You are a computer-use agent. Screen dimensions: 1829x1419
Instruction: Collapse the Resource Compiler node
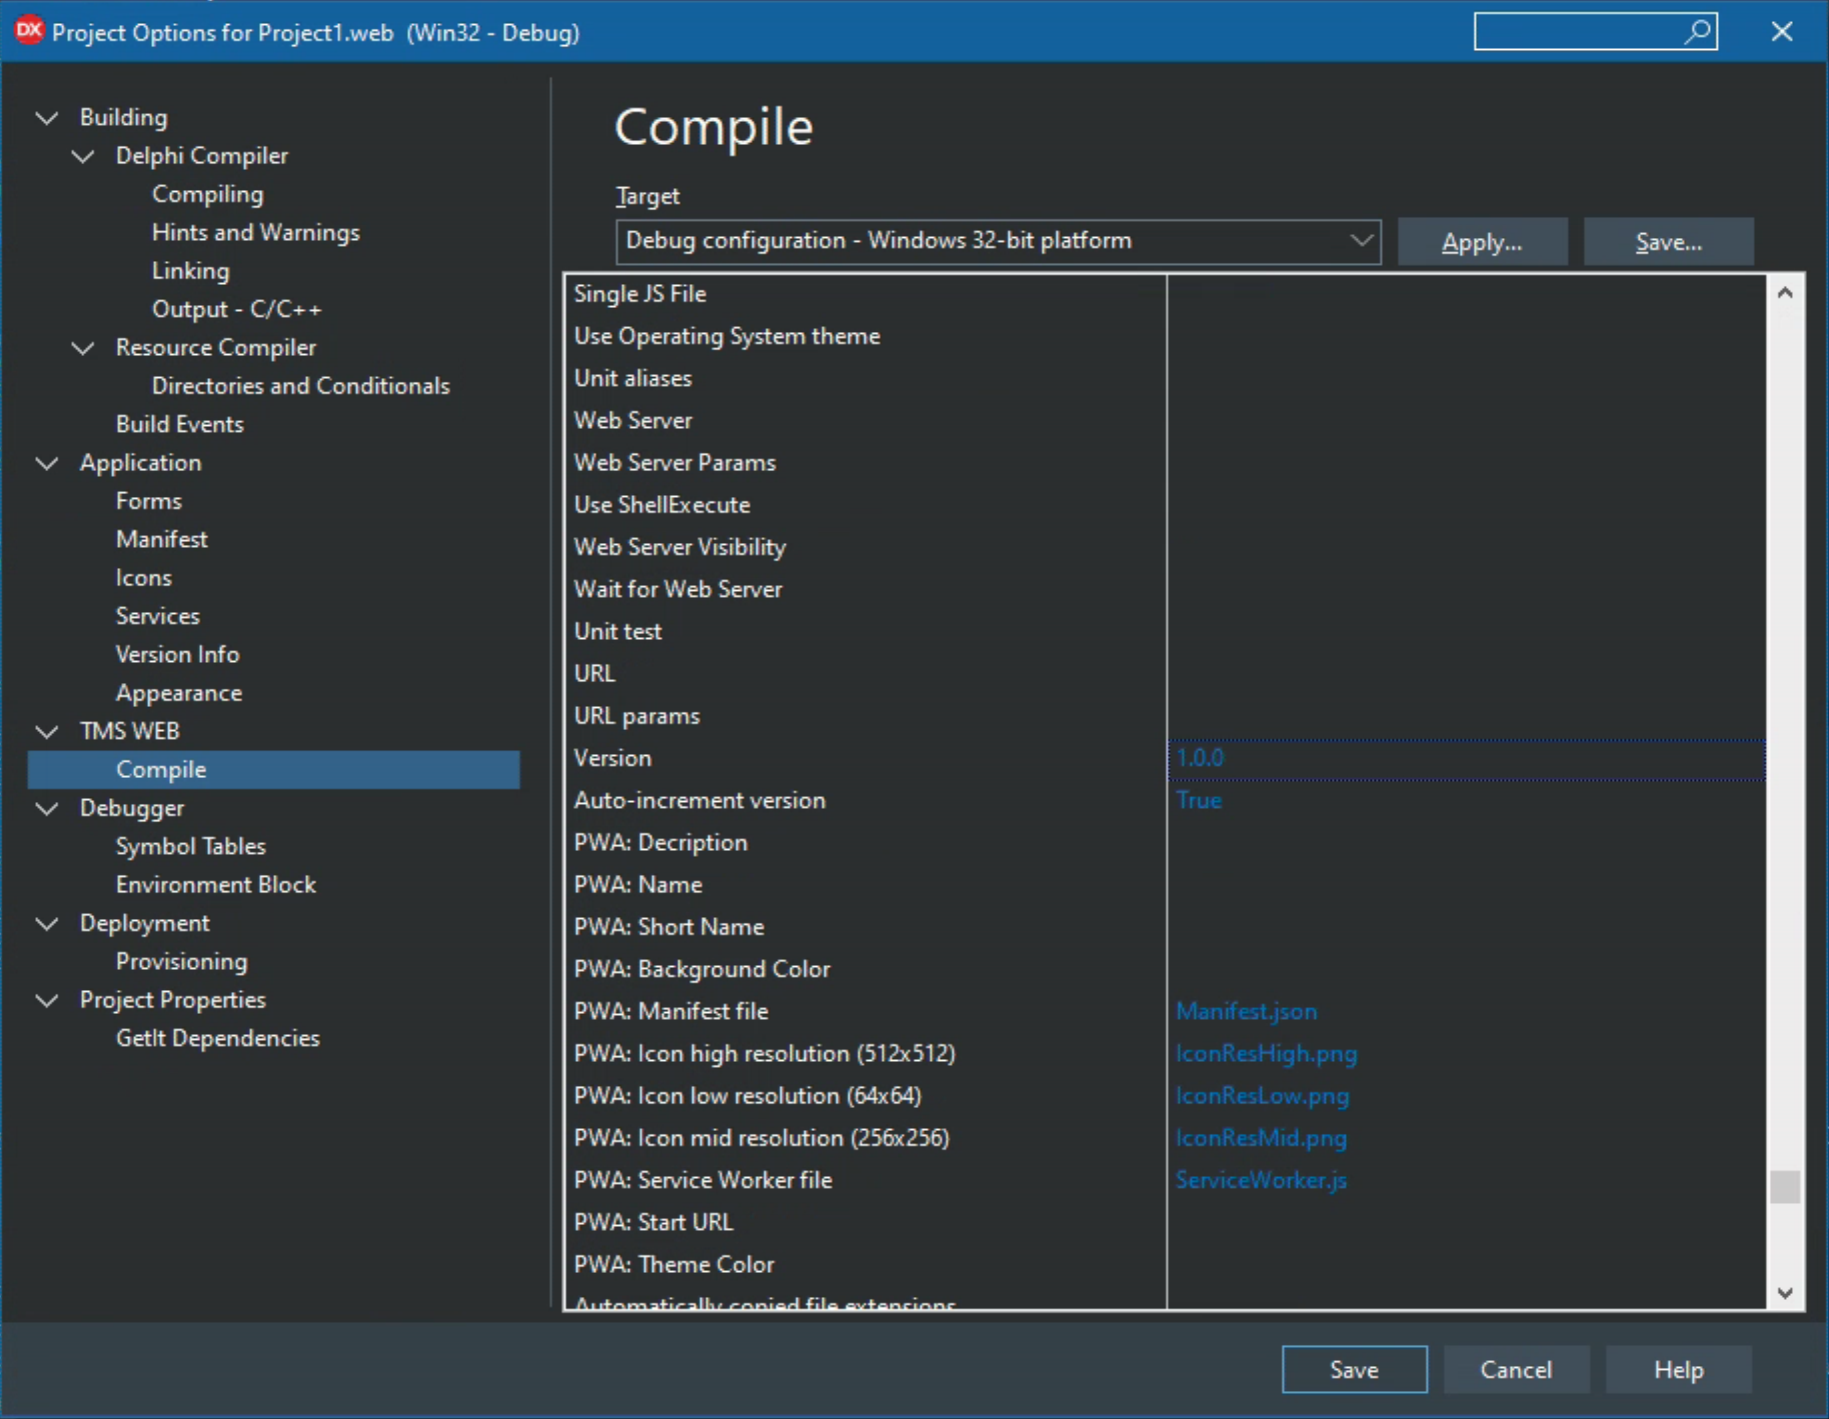(84, 348)
